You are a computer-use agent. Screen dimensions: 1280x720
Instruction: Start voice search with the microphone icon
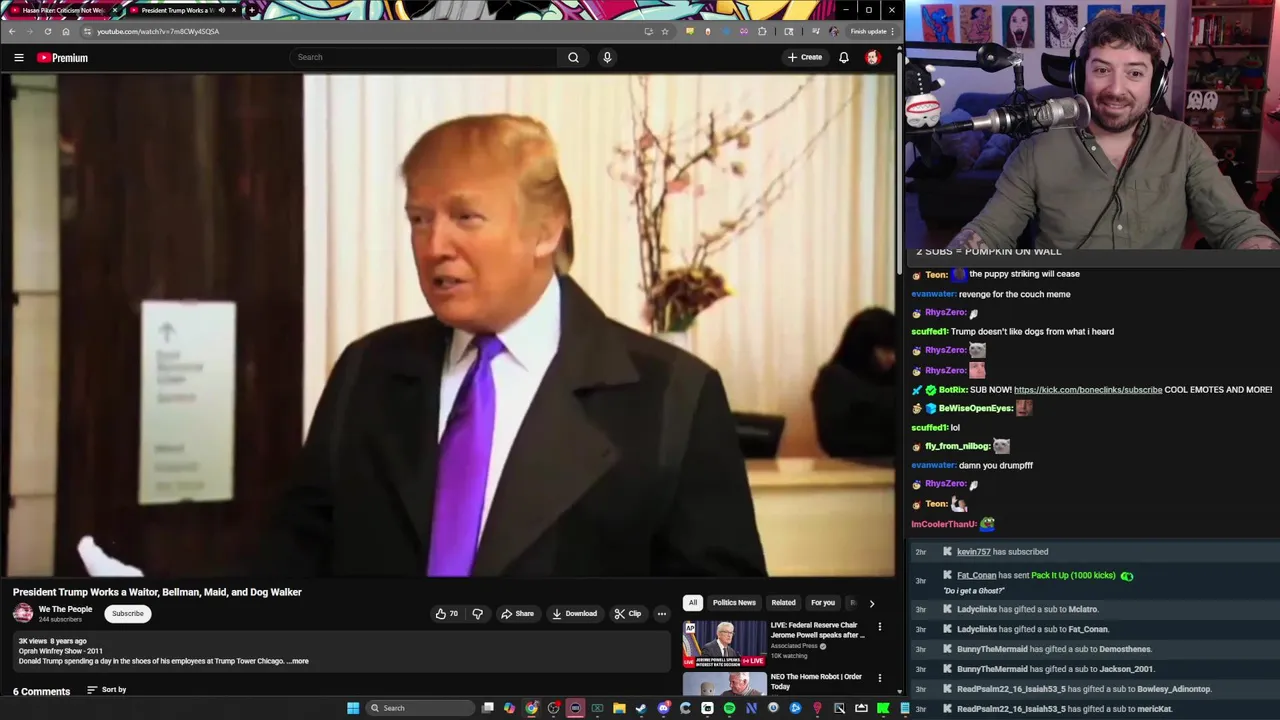tap(607, 57)
